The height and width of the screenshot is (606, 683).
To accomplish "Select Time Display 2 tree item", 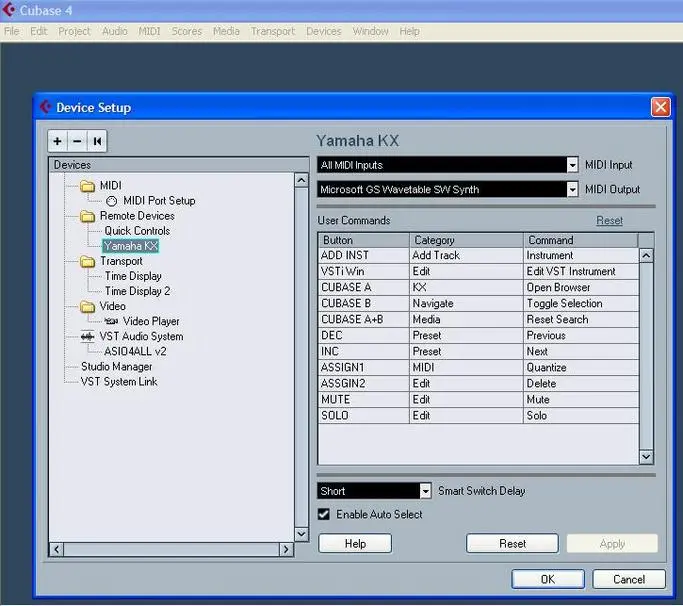I will [138, 291].
